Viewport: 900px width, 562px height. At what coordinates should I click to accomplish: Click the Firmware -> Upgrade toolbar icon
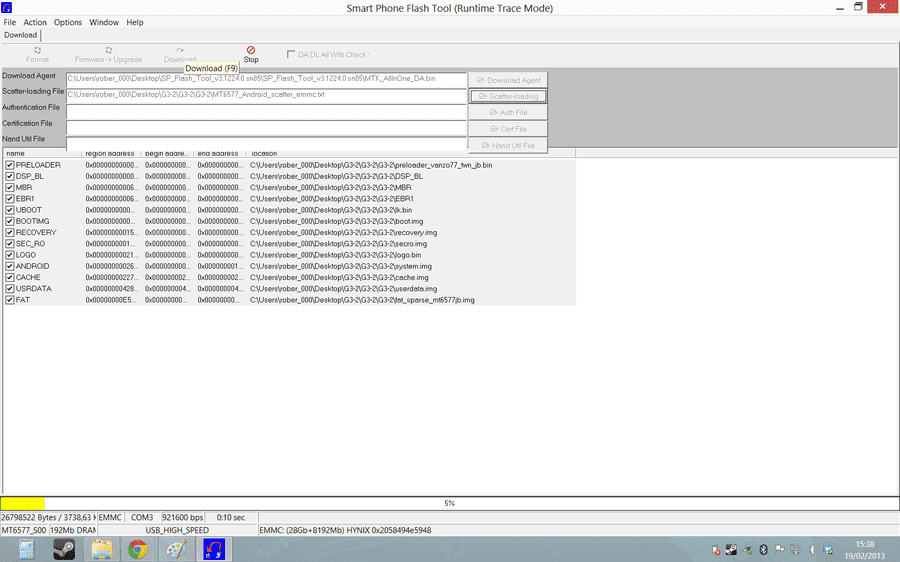[x=108, y=55]
